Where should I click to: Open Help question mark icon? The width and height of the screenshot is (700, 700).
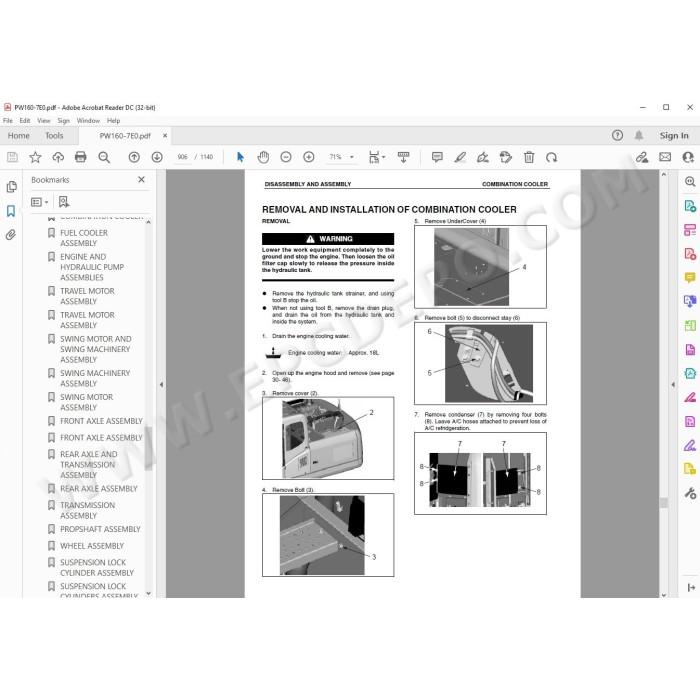click(x=617, y=135)
